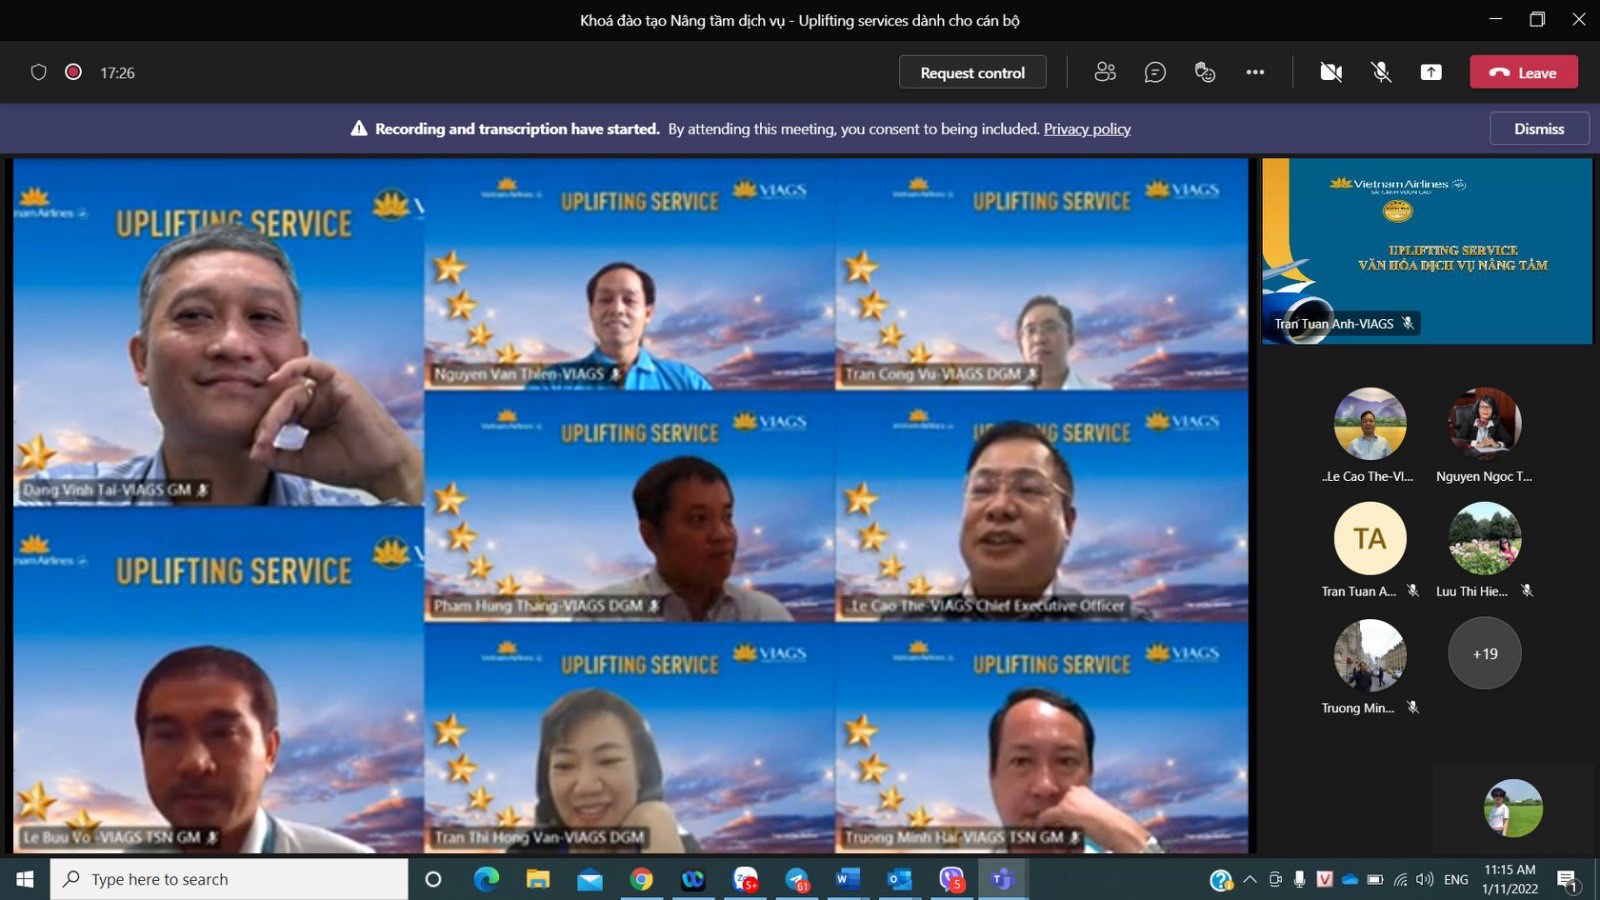Click the Meet Now tray icon
Screen dimensions: 1600x900
[1275, 879]
